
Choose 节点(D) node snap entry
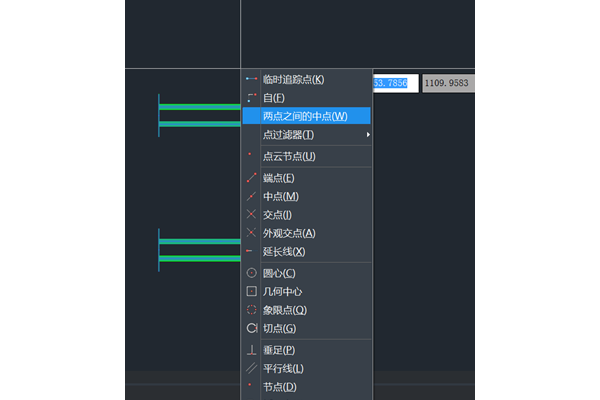[x=279, y=387]
